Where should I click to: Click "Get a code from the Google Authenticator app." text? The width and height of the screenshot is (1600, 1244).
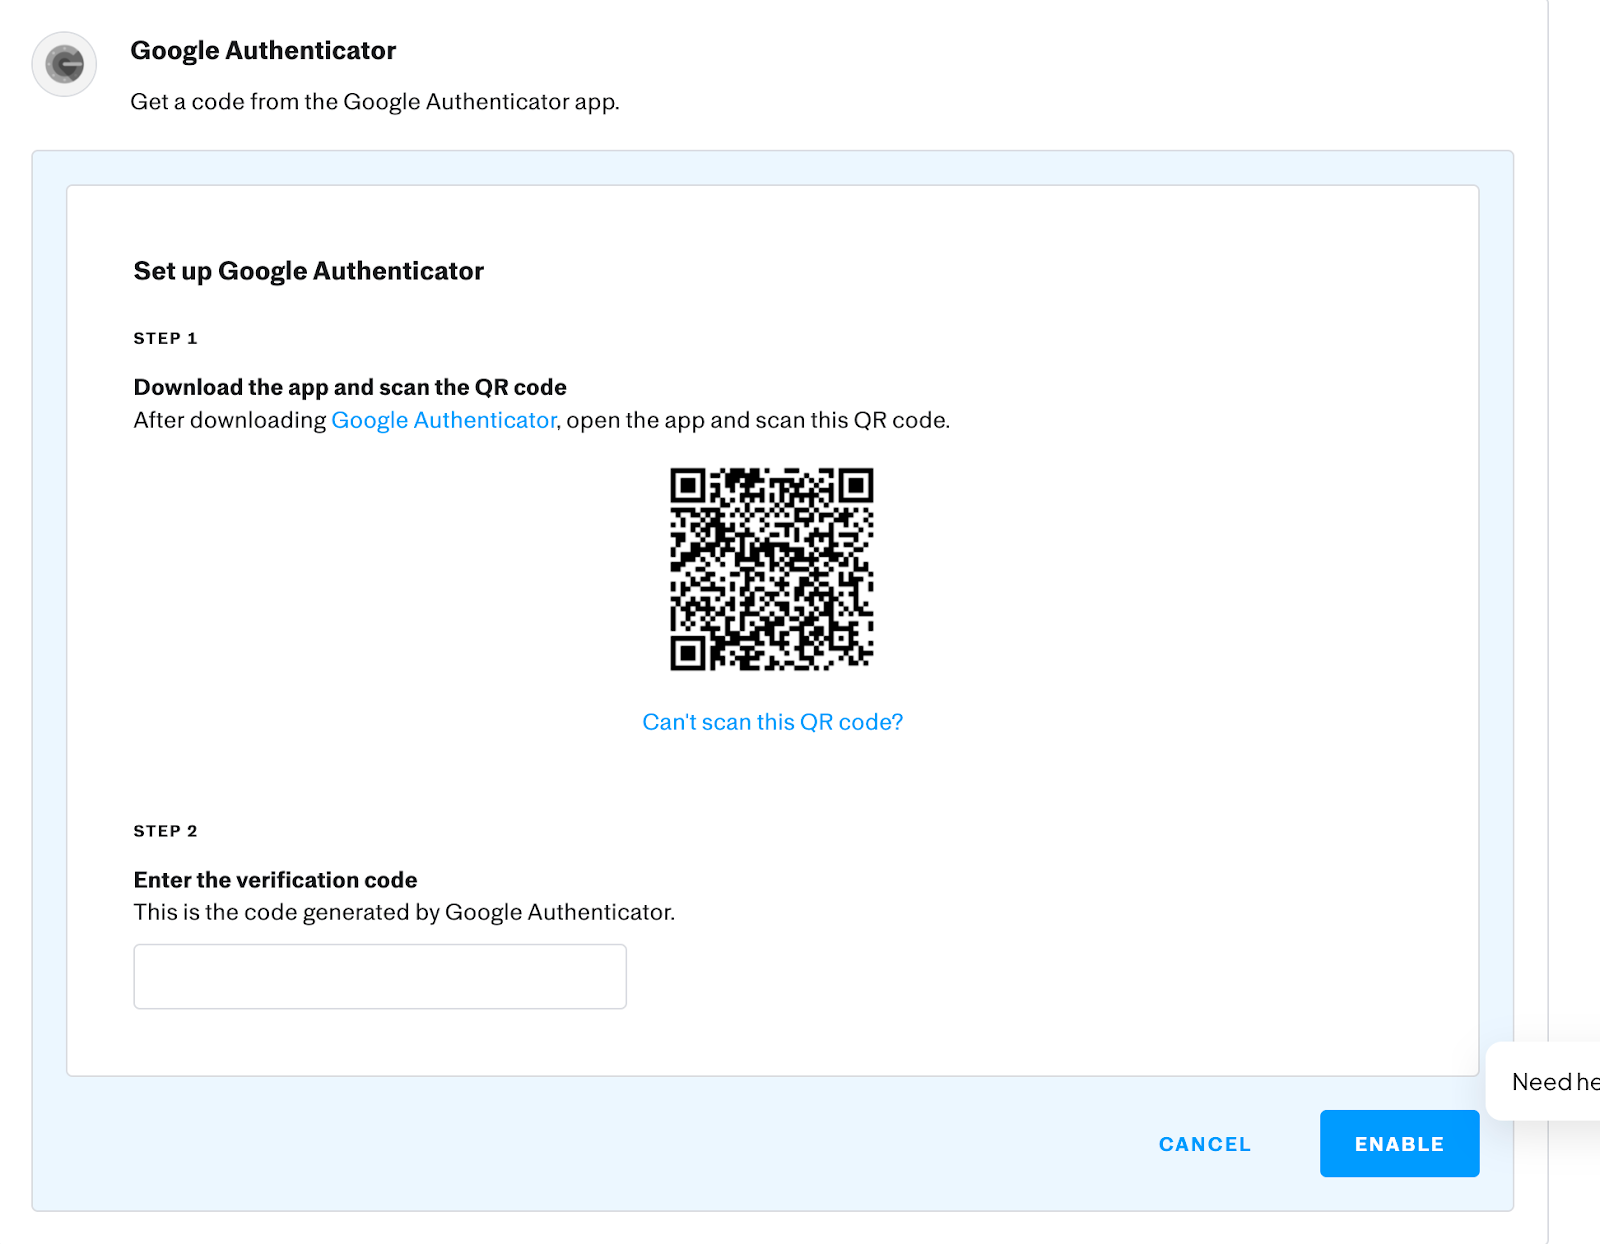click(x=375, y=102)
